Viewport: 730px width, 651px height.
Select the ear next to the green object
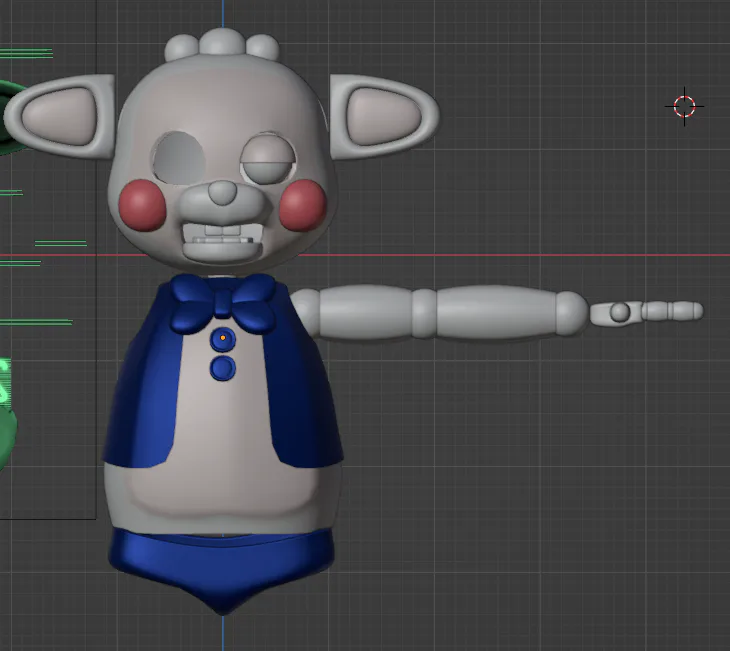point(60,116)
